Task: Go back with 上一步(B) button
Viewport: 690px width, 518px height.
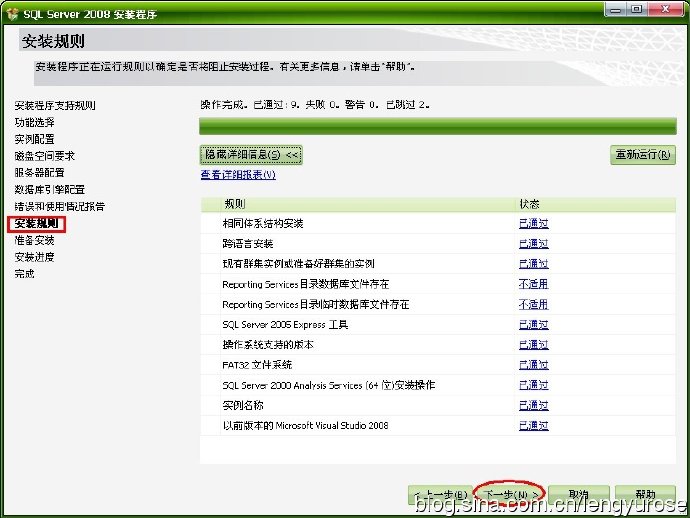Action: (x=440, y=495)
